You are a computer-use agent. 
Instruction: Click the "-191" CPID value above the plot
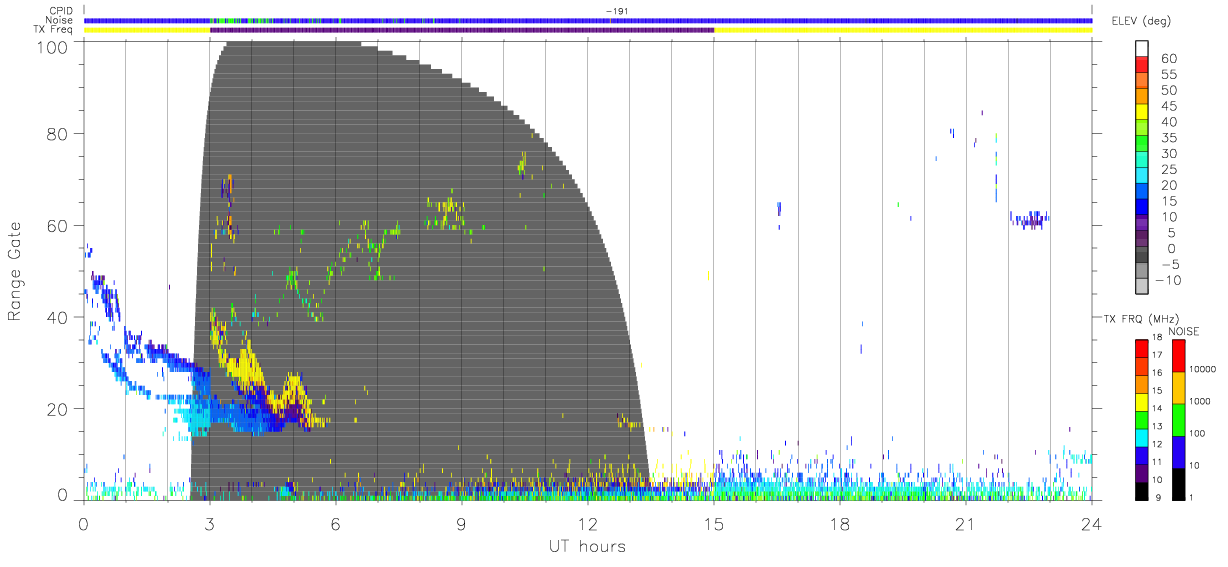coord(616,11)
